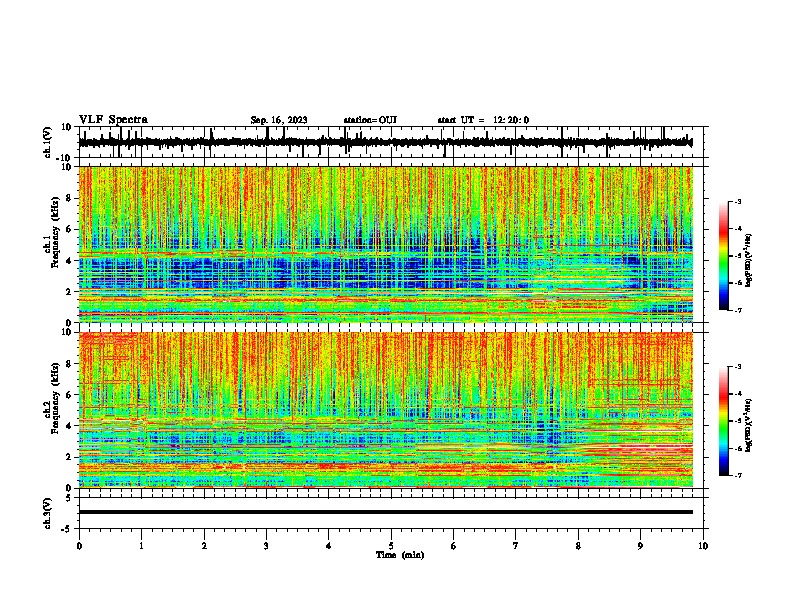Click the time axis tick "1"
This screenshot has width=792, height=612.
141,546
